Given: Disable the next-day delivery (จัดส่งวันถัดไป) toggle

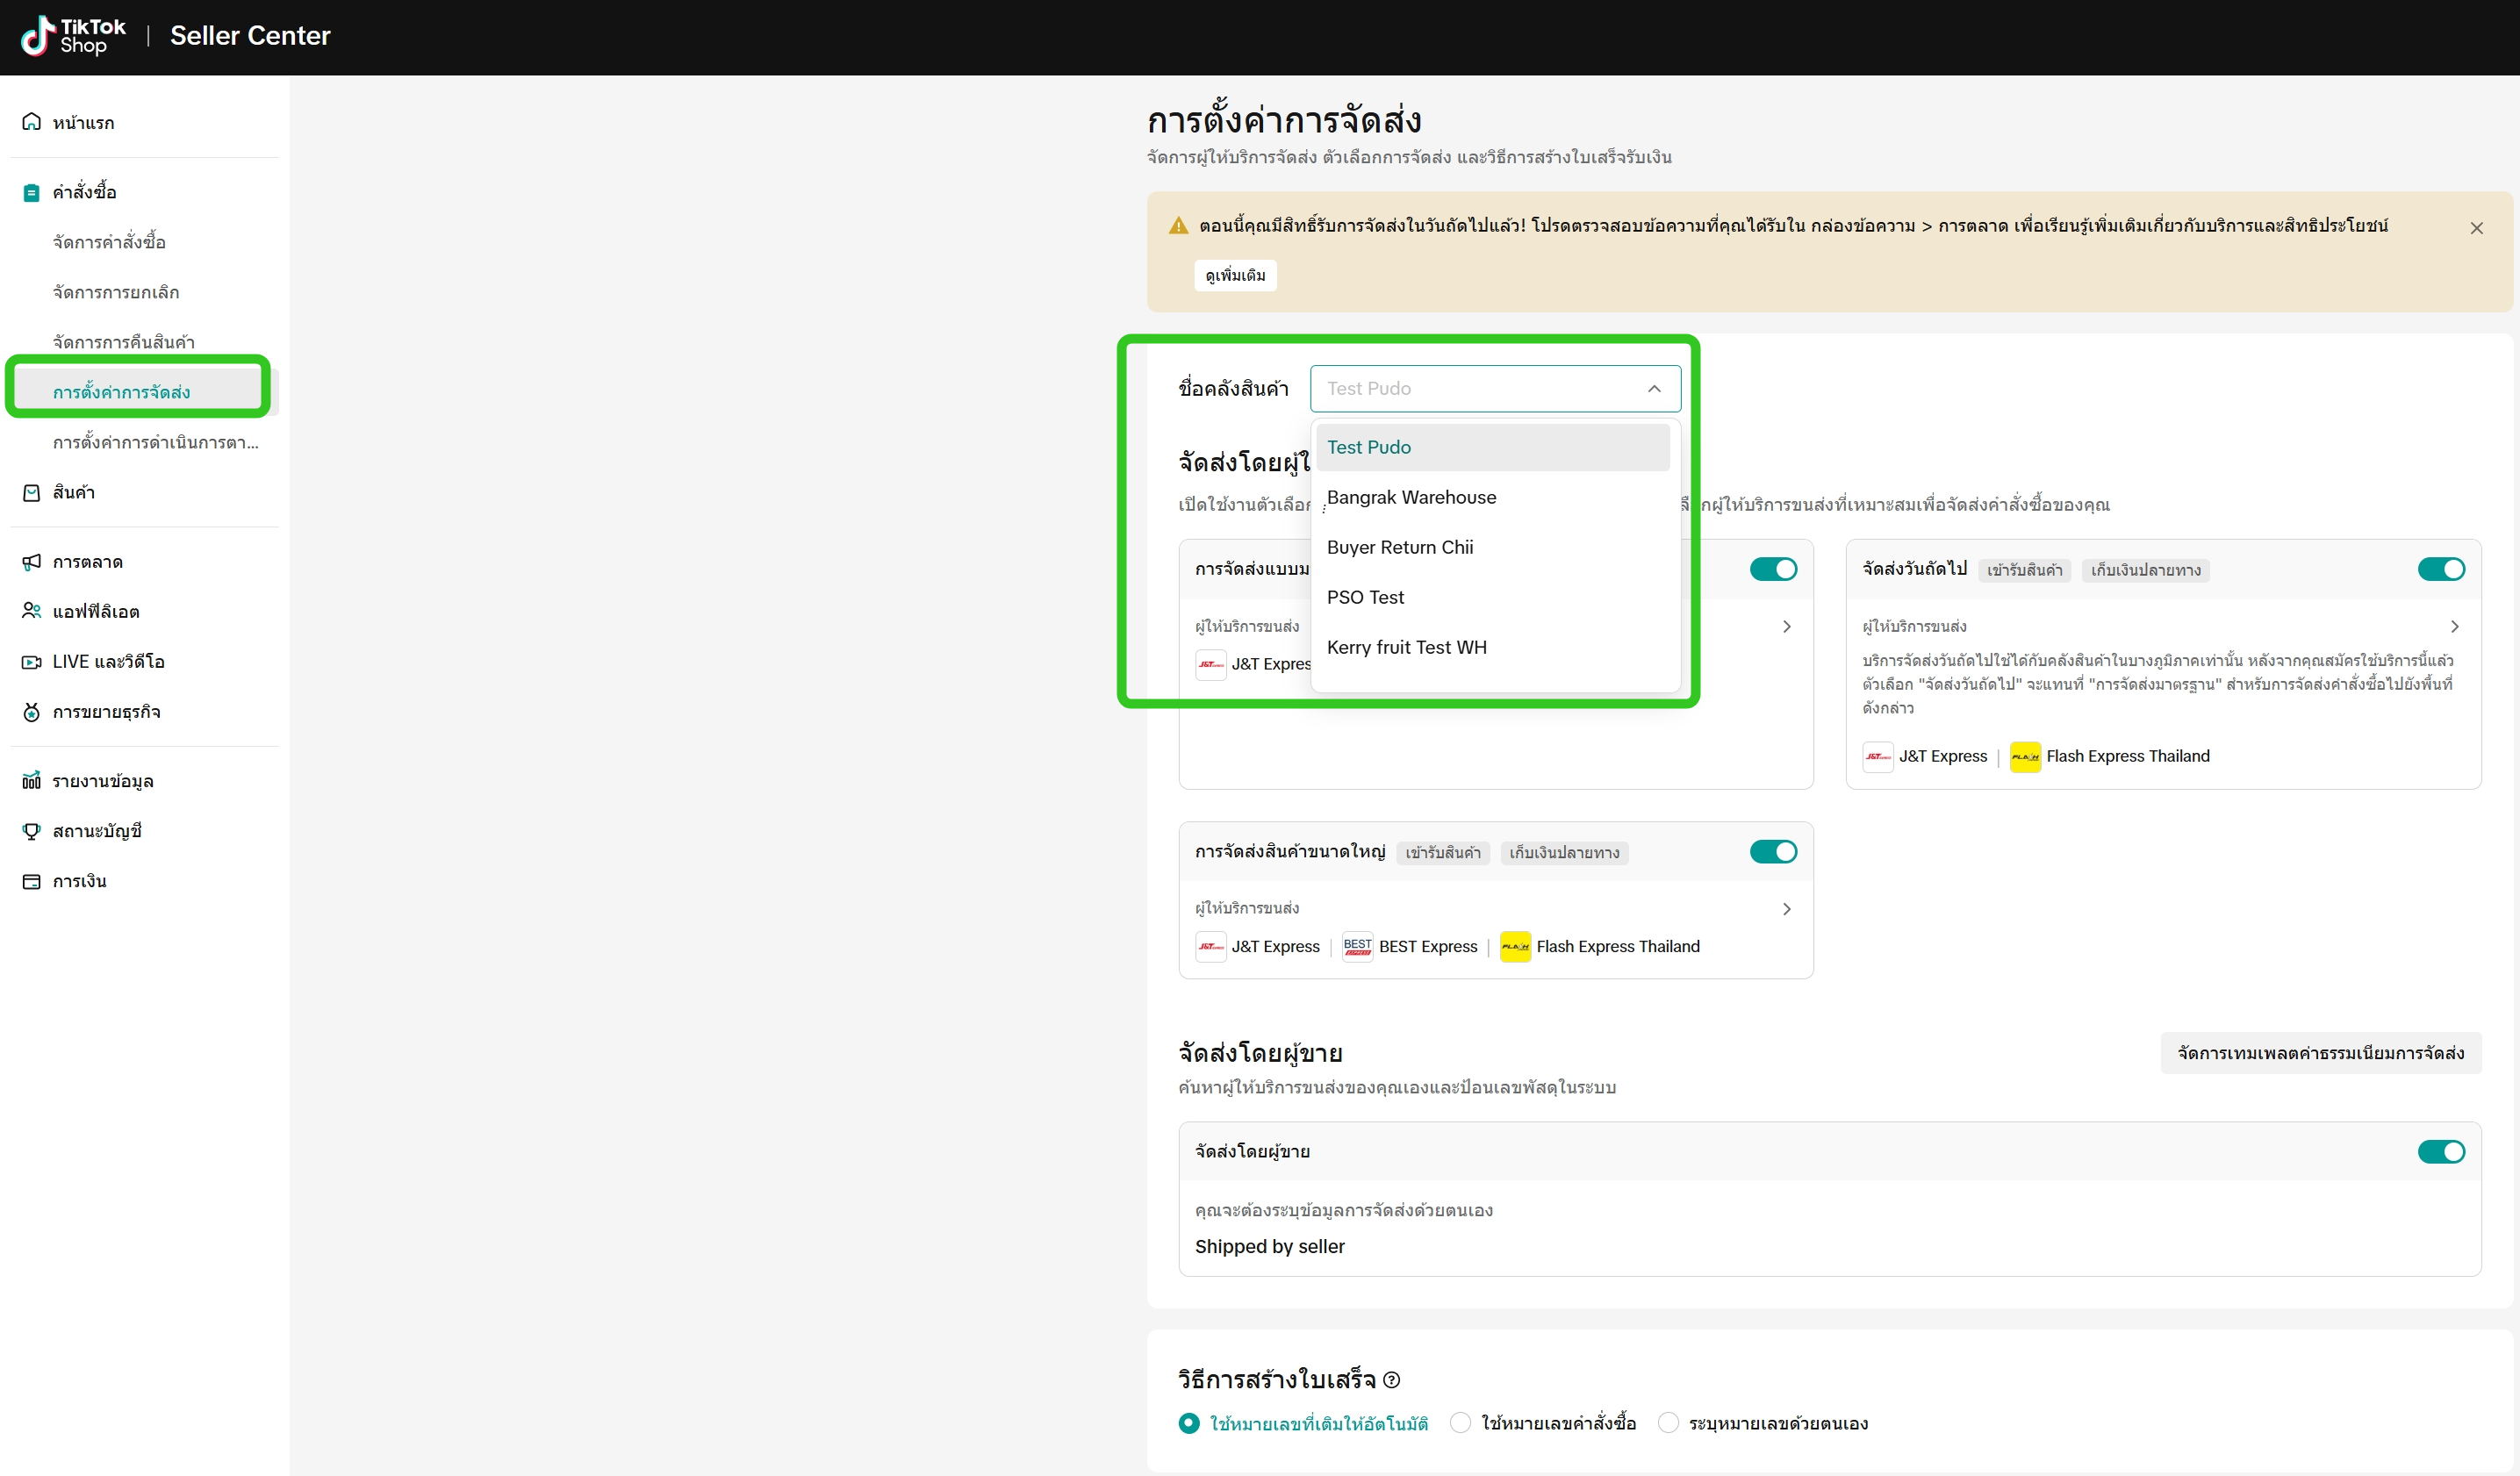Looking at the screenshot, I should pos(2440,569).
